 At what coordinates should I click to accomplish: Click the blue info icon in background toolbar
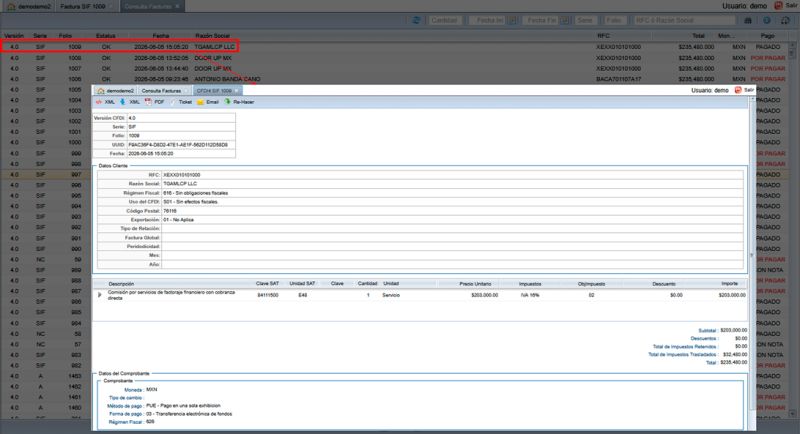(x=767, y=20)
